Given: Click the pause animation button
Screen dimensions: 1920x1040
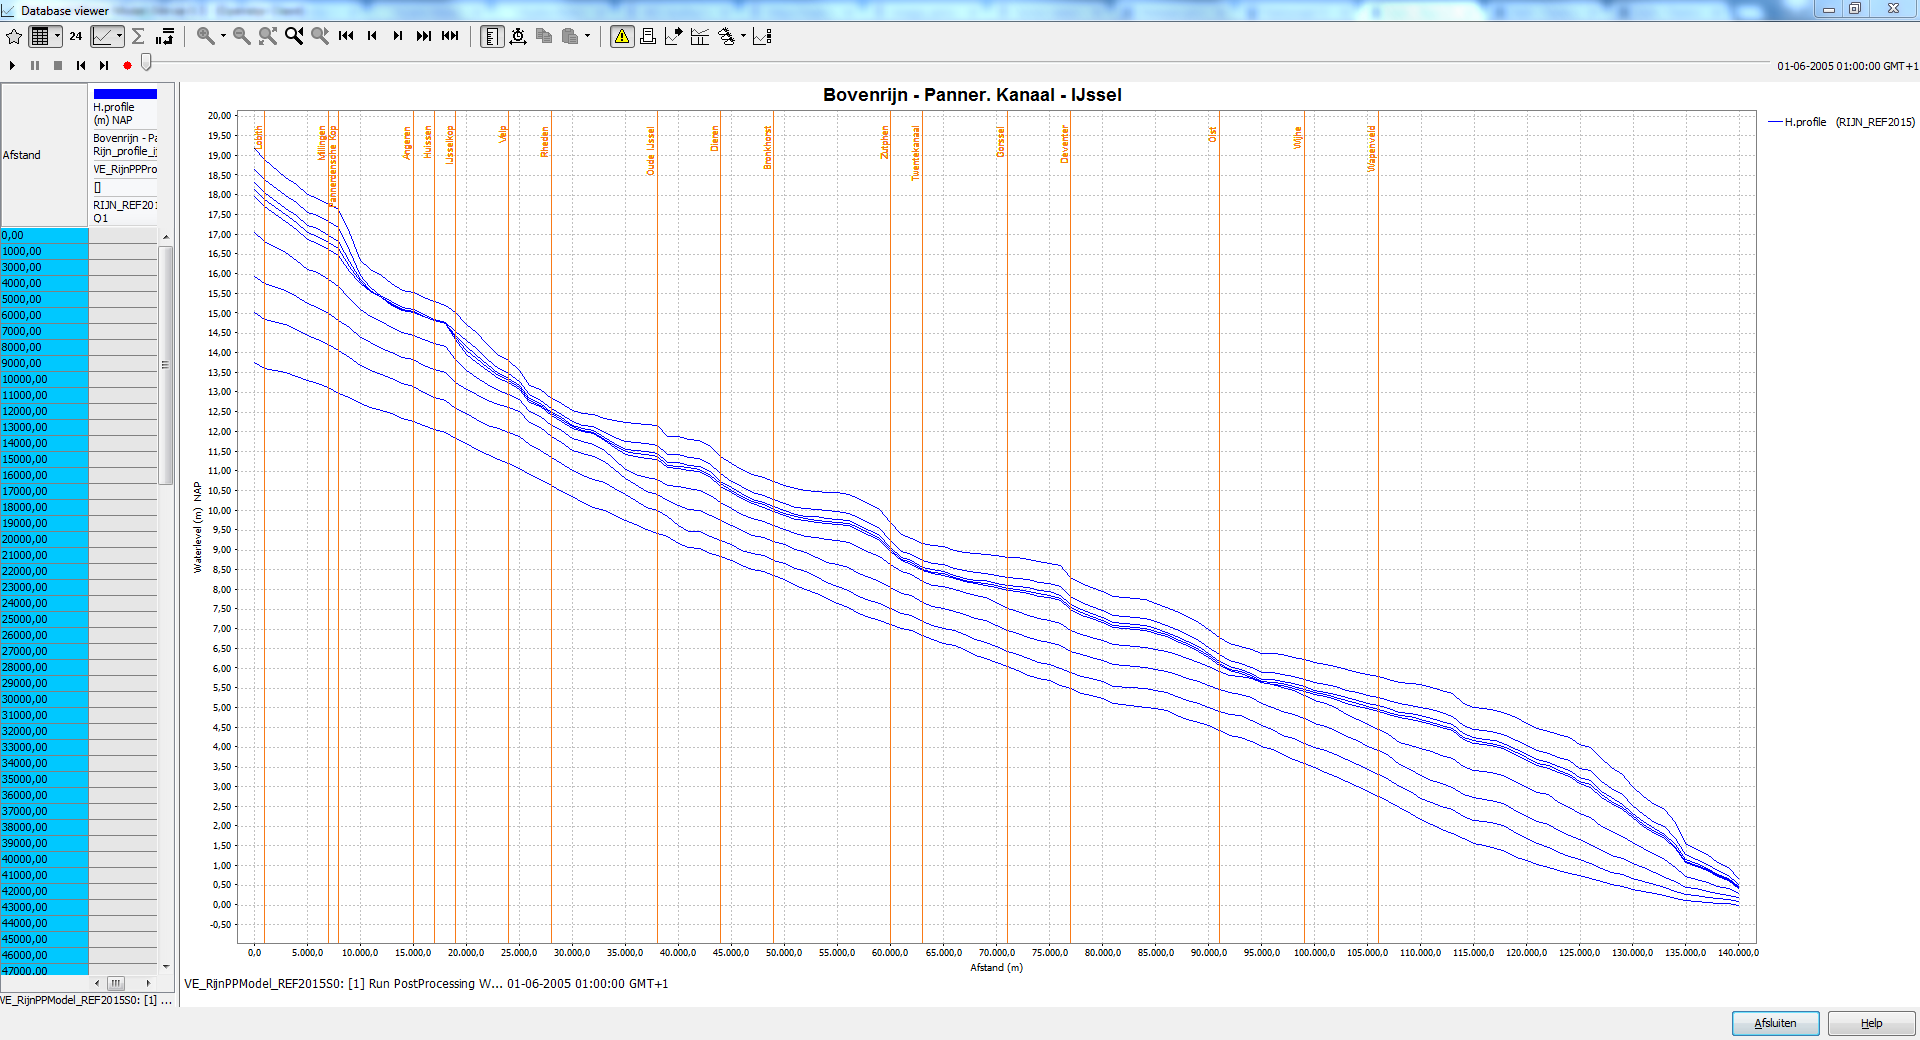Looking at the screenshot, I should (x=35, y=65).
